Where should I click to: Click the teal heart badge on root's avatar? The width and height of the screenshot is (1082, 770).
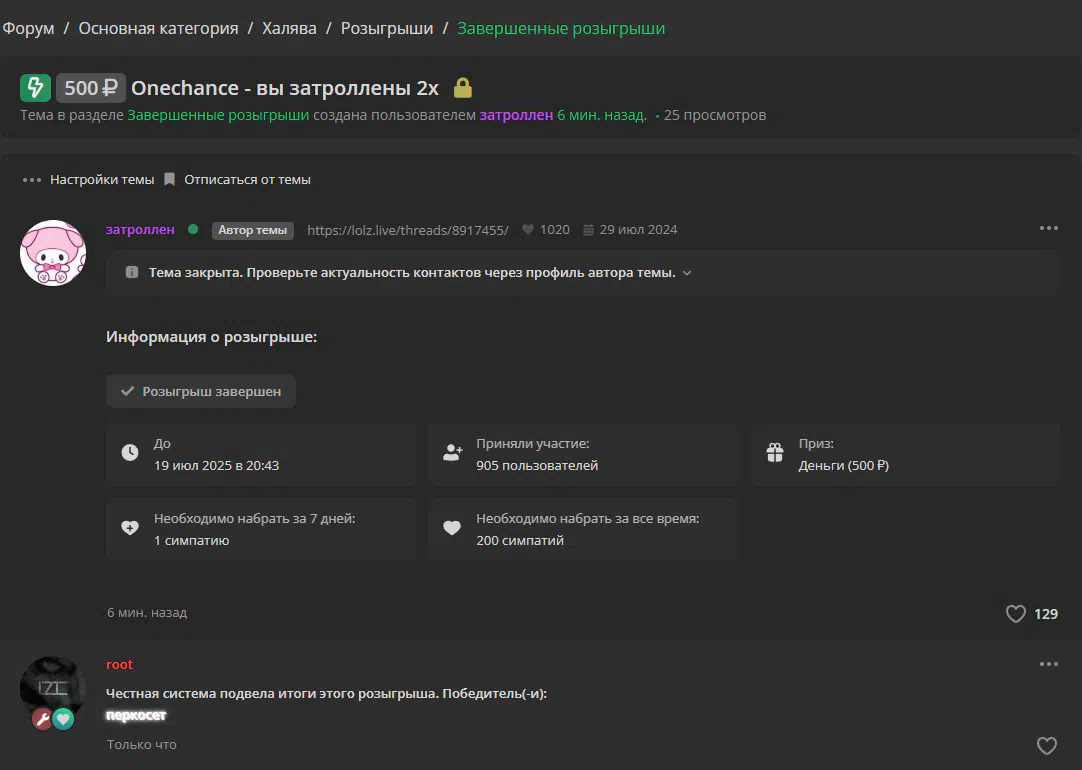[x=63, y=720]
